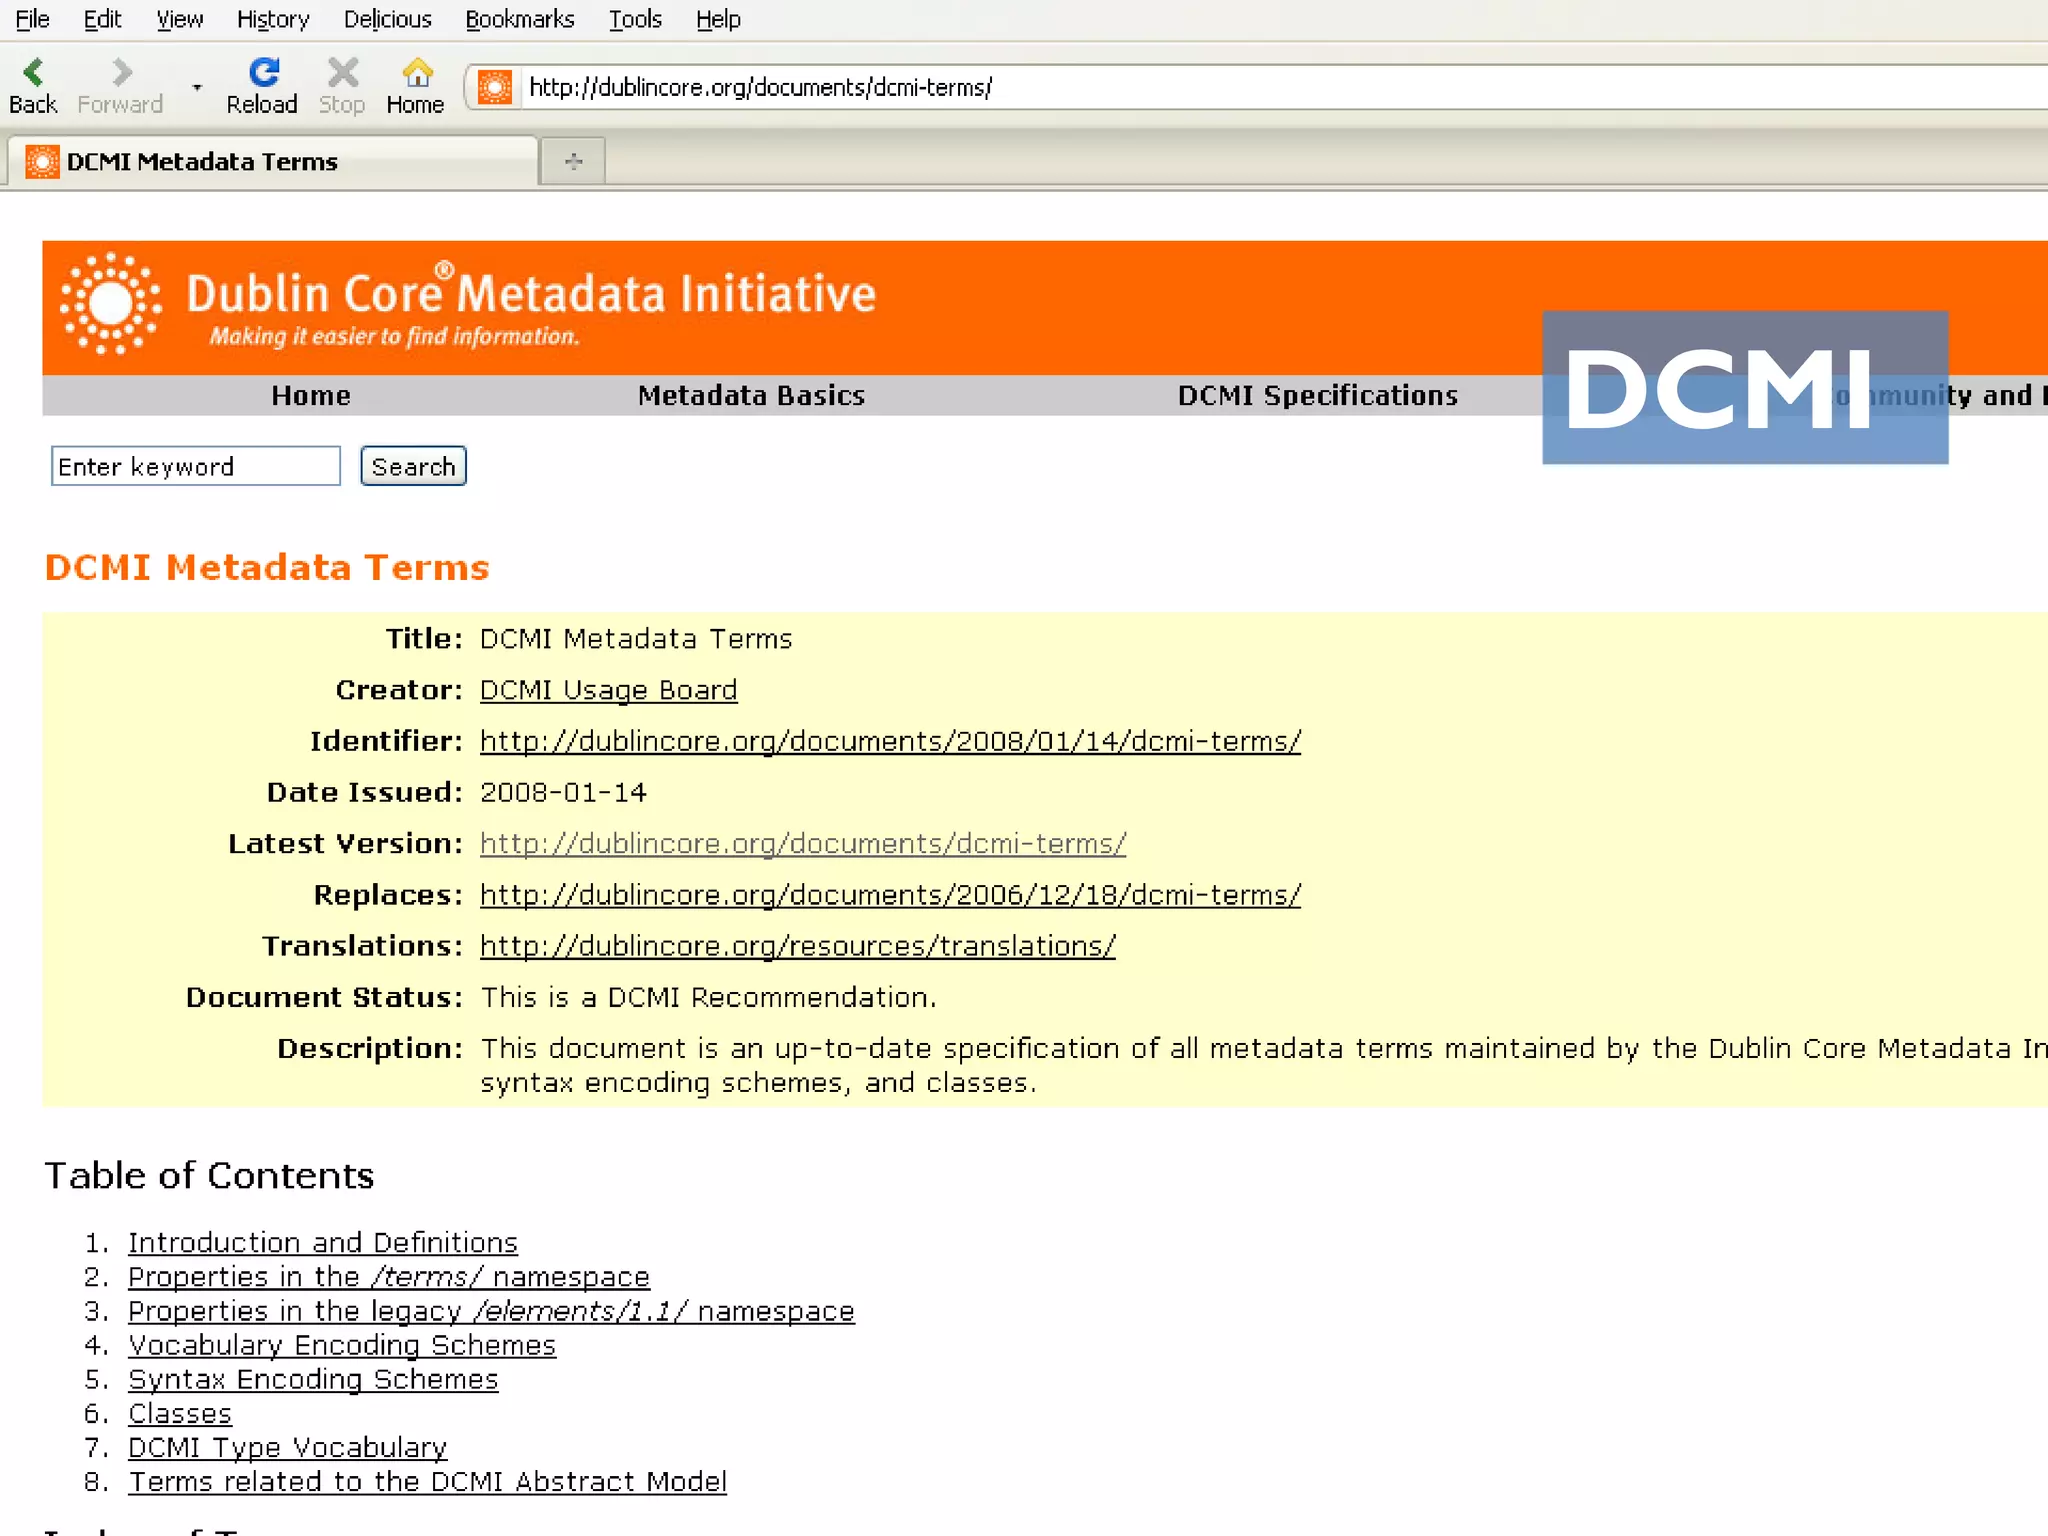Screen dimensions: 2048x1536
Task: Jump to Syntax Encoding Schemes
Action: coord(313,1378)
